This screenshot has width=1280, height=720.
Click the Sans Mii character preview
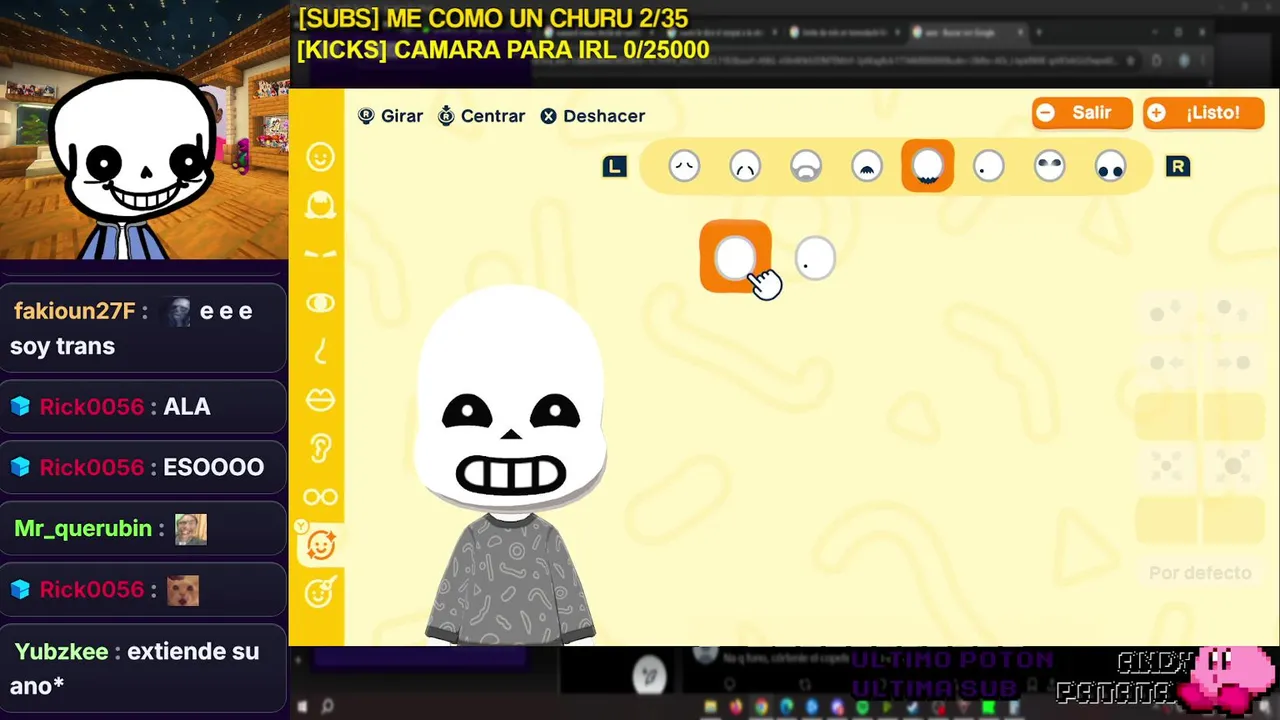coord(511,465)
